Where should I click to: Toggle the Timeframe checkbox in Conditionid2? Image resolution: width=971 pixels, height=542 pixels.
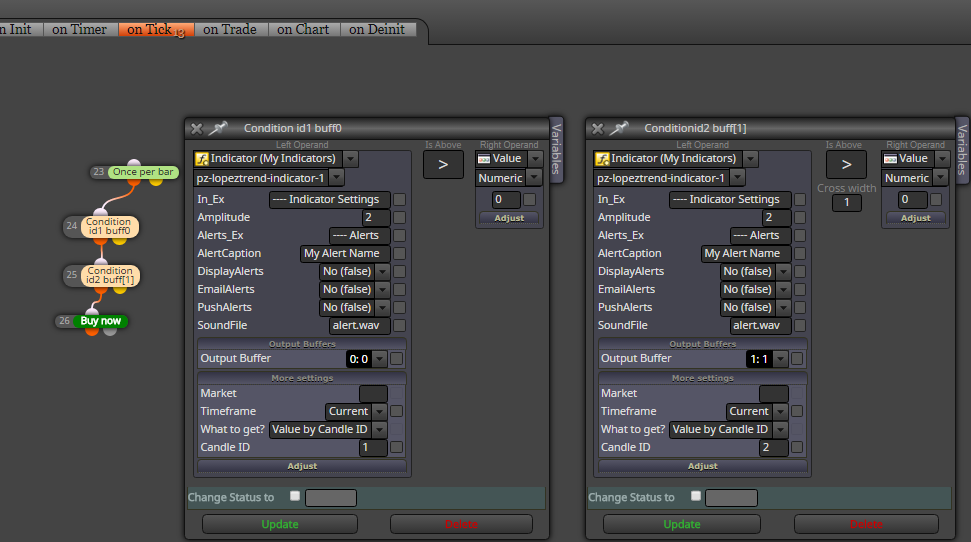pyautogui.click(x=797, y=411)
